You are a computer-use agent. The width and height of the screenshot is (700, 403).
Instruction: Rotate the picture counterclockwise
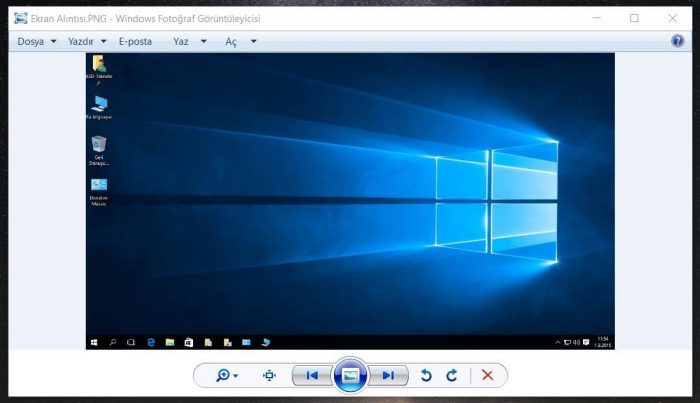pos(426,375)
